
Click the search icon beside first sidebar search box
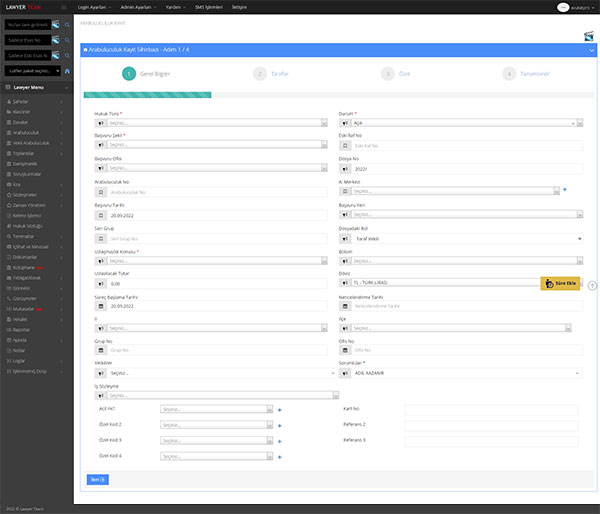pyautogui.click(x=67, y=25)
